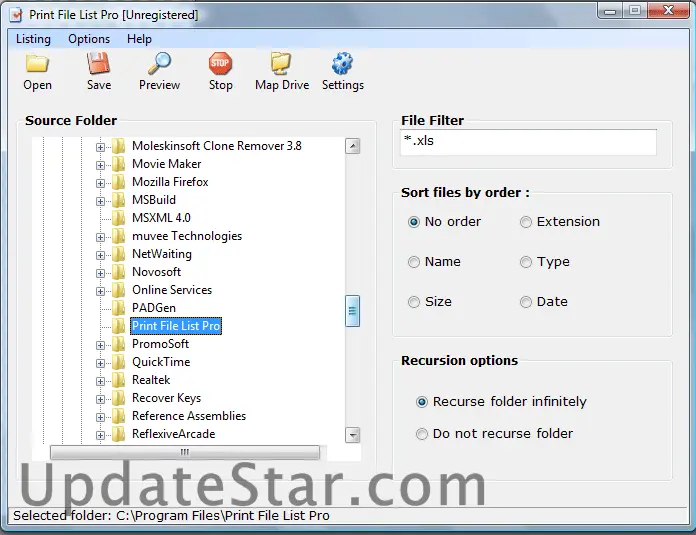Click the Movie Maker folder icon
This screenshot has height=535, width=696.
118,164
